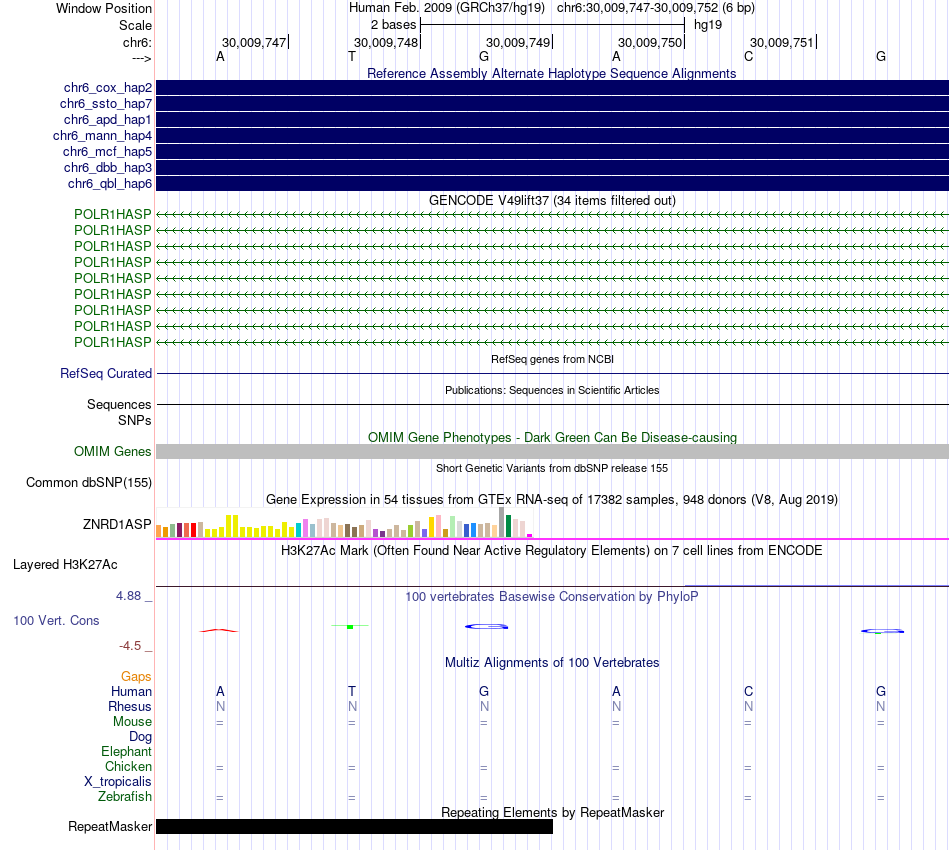Select the X_tropicalis species label
This screenshot has width=950, height=850.
(x=118, y=782)
